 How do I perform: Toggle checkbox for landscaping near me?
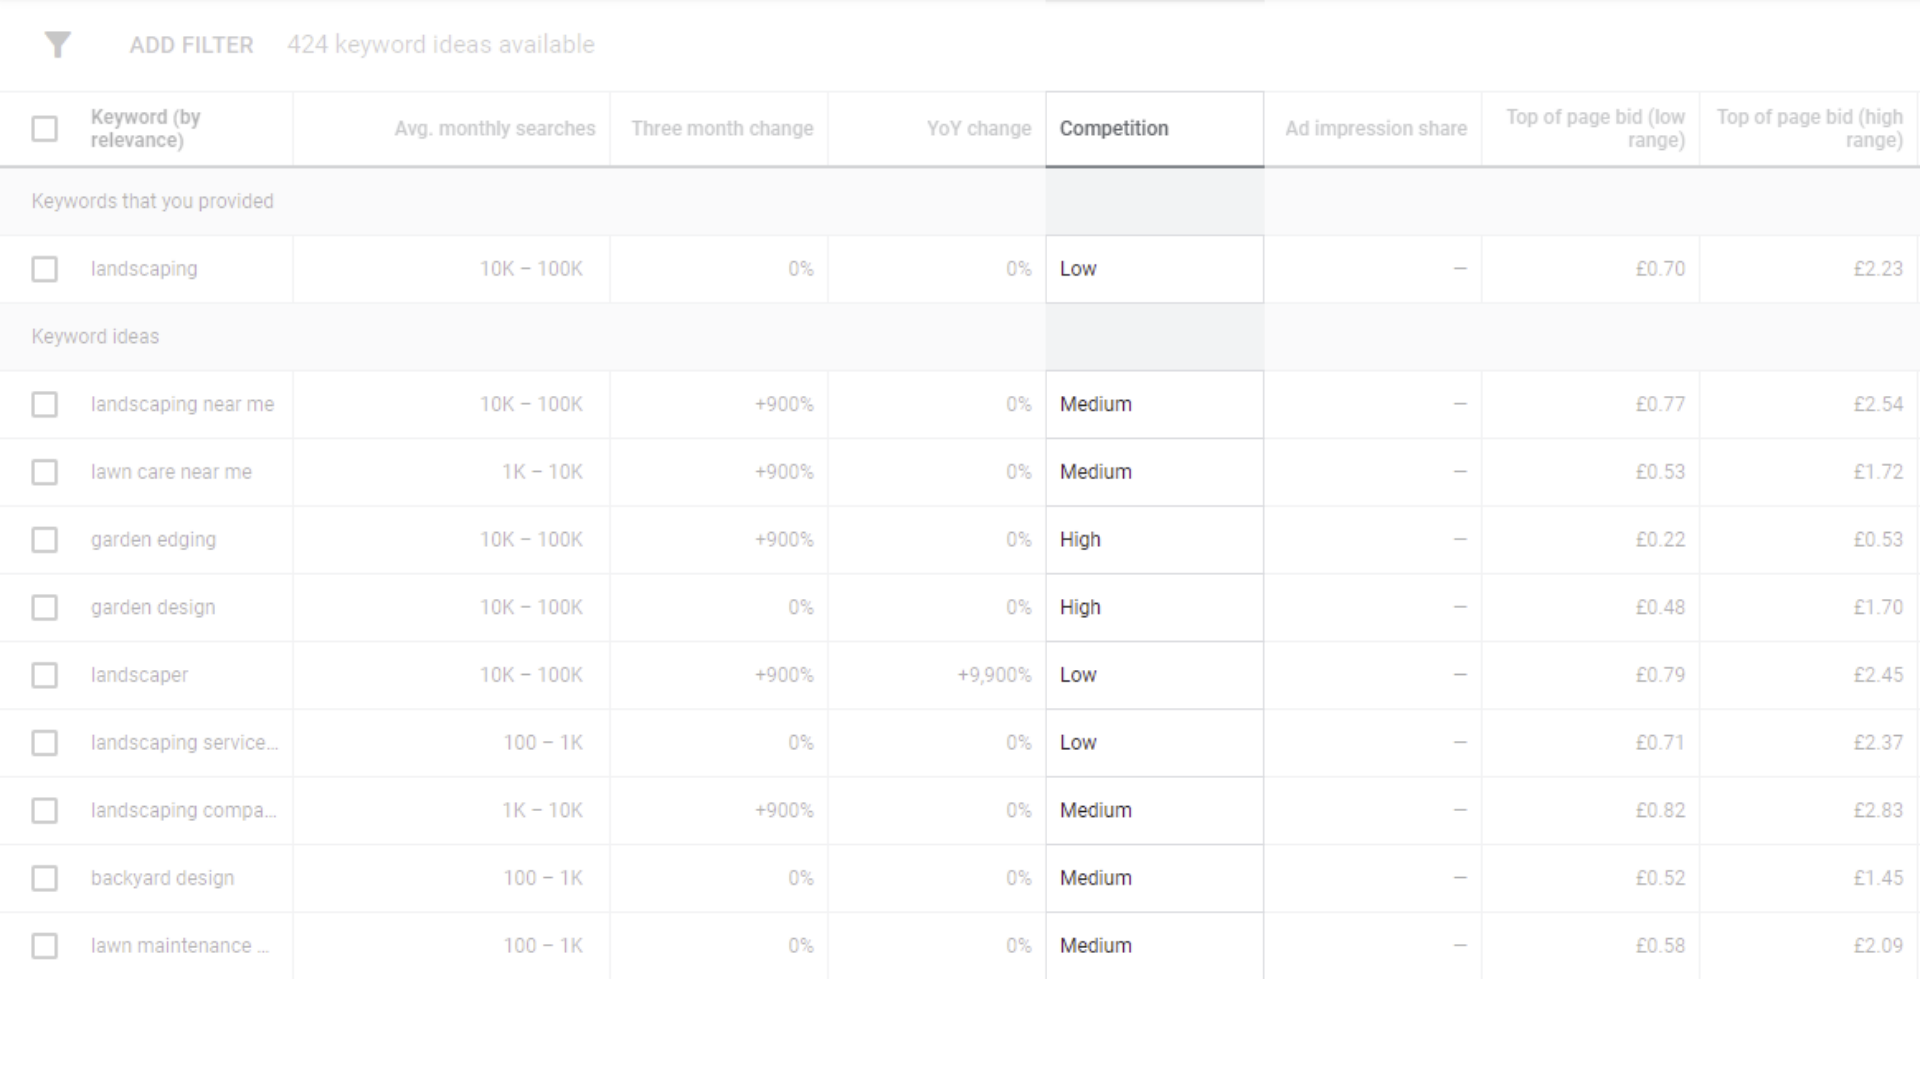tap(44, 404)
